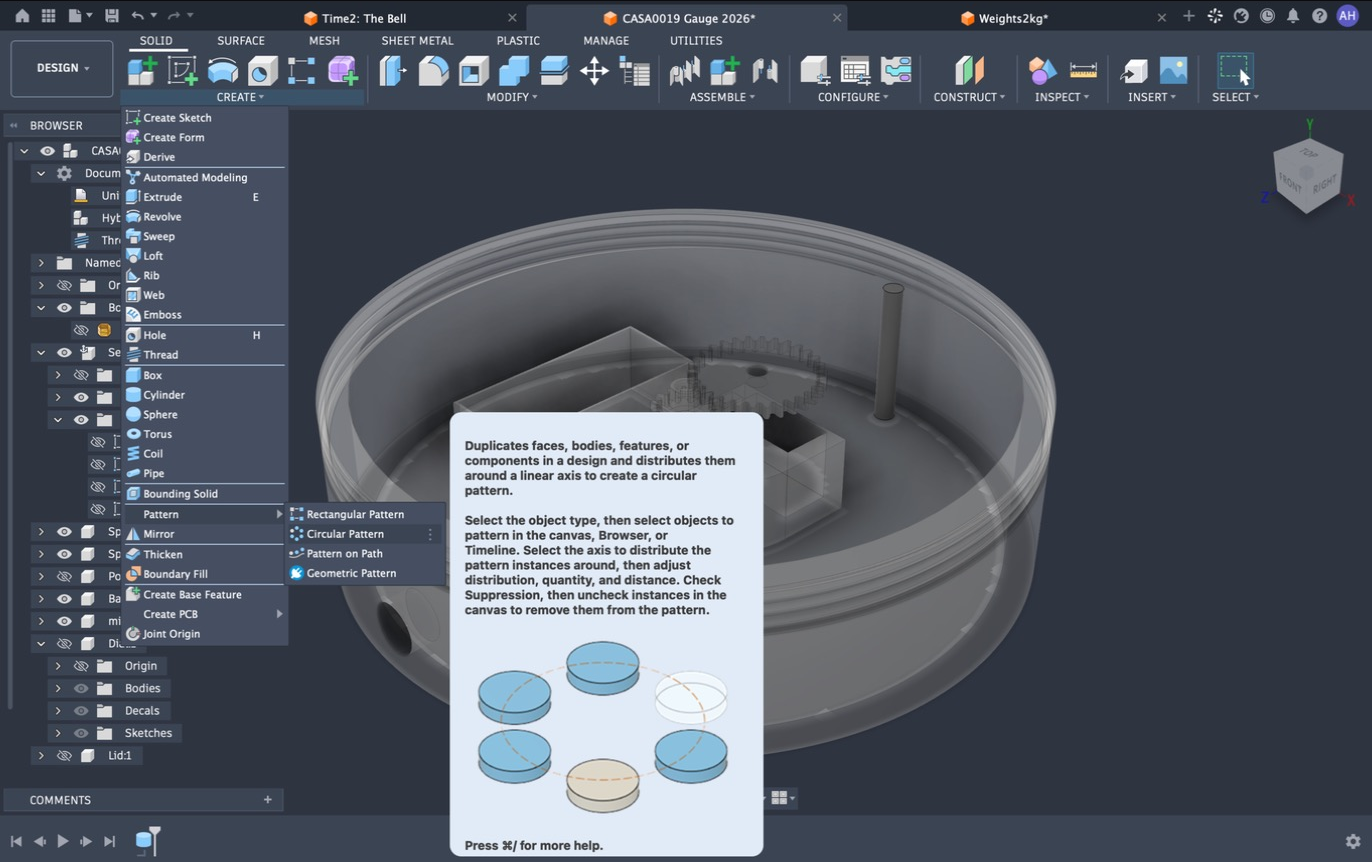Click the Insert Decal image icon

coord(1173,70)
